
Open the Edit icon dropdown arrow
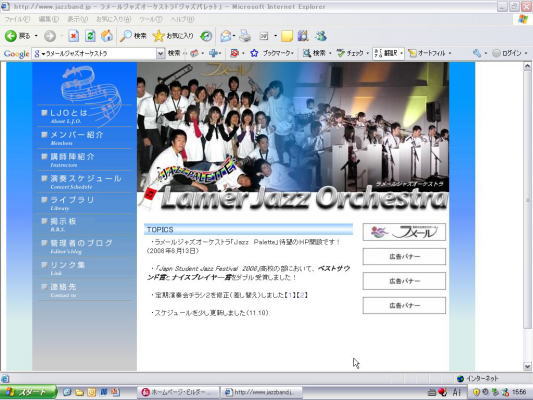tap(275, 36)
